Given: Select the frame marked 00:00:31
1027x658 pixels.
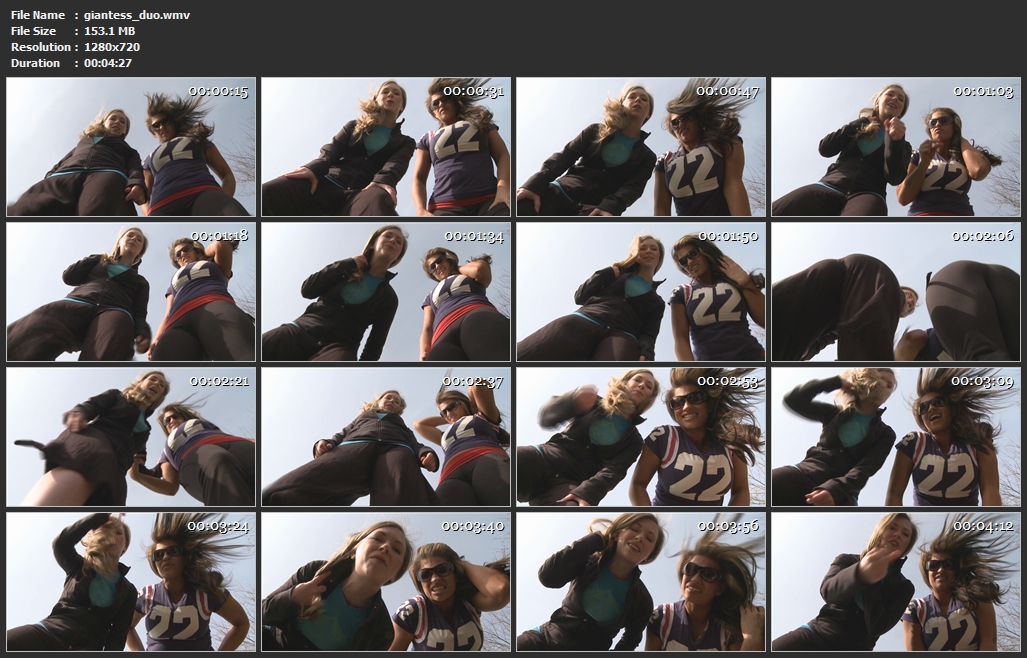Looking at the screenshot, I should pos(386,147).
